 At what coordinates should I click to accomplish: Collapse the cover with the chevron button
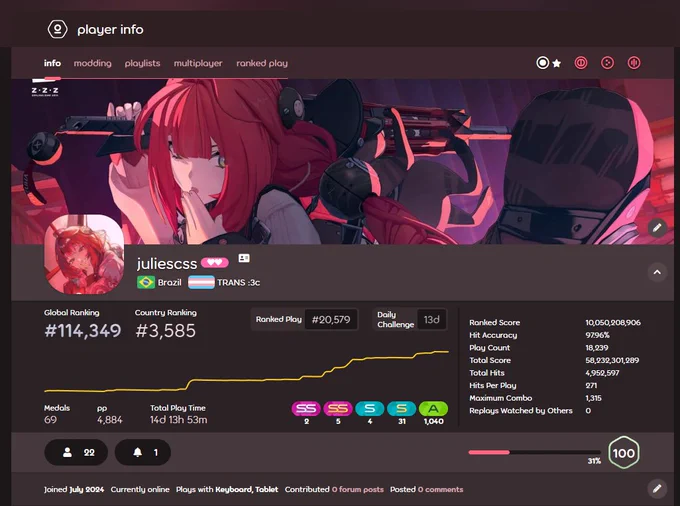pyautogui.click(x=657, y=272)
